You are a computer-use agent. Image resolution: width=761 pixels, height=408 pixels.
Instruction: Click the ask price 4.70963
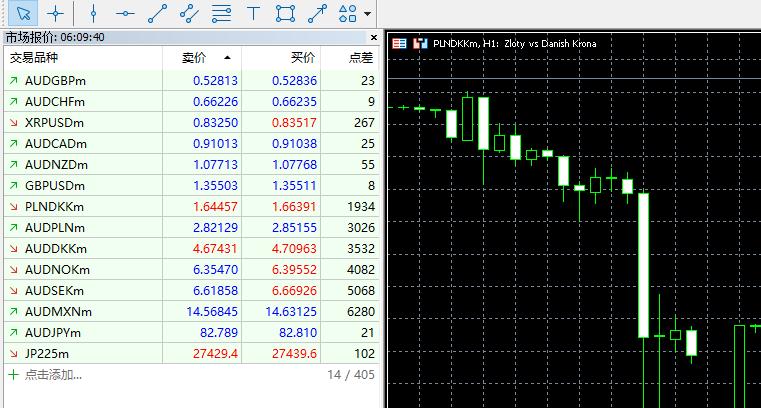[x=295, y=248]
